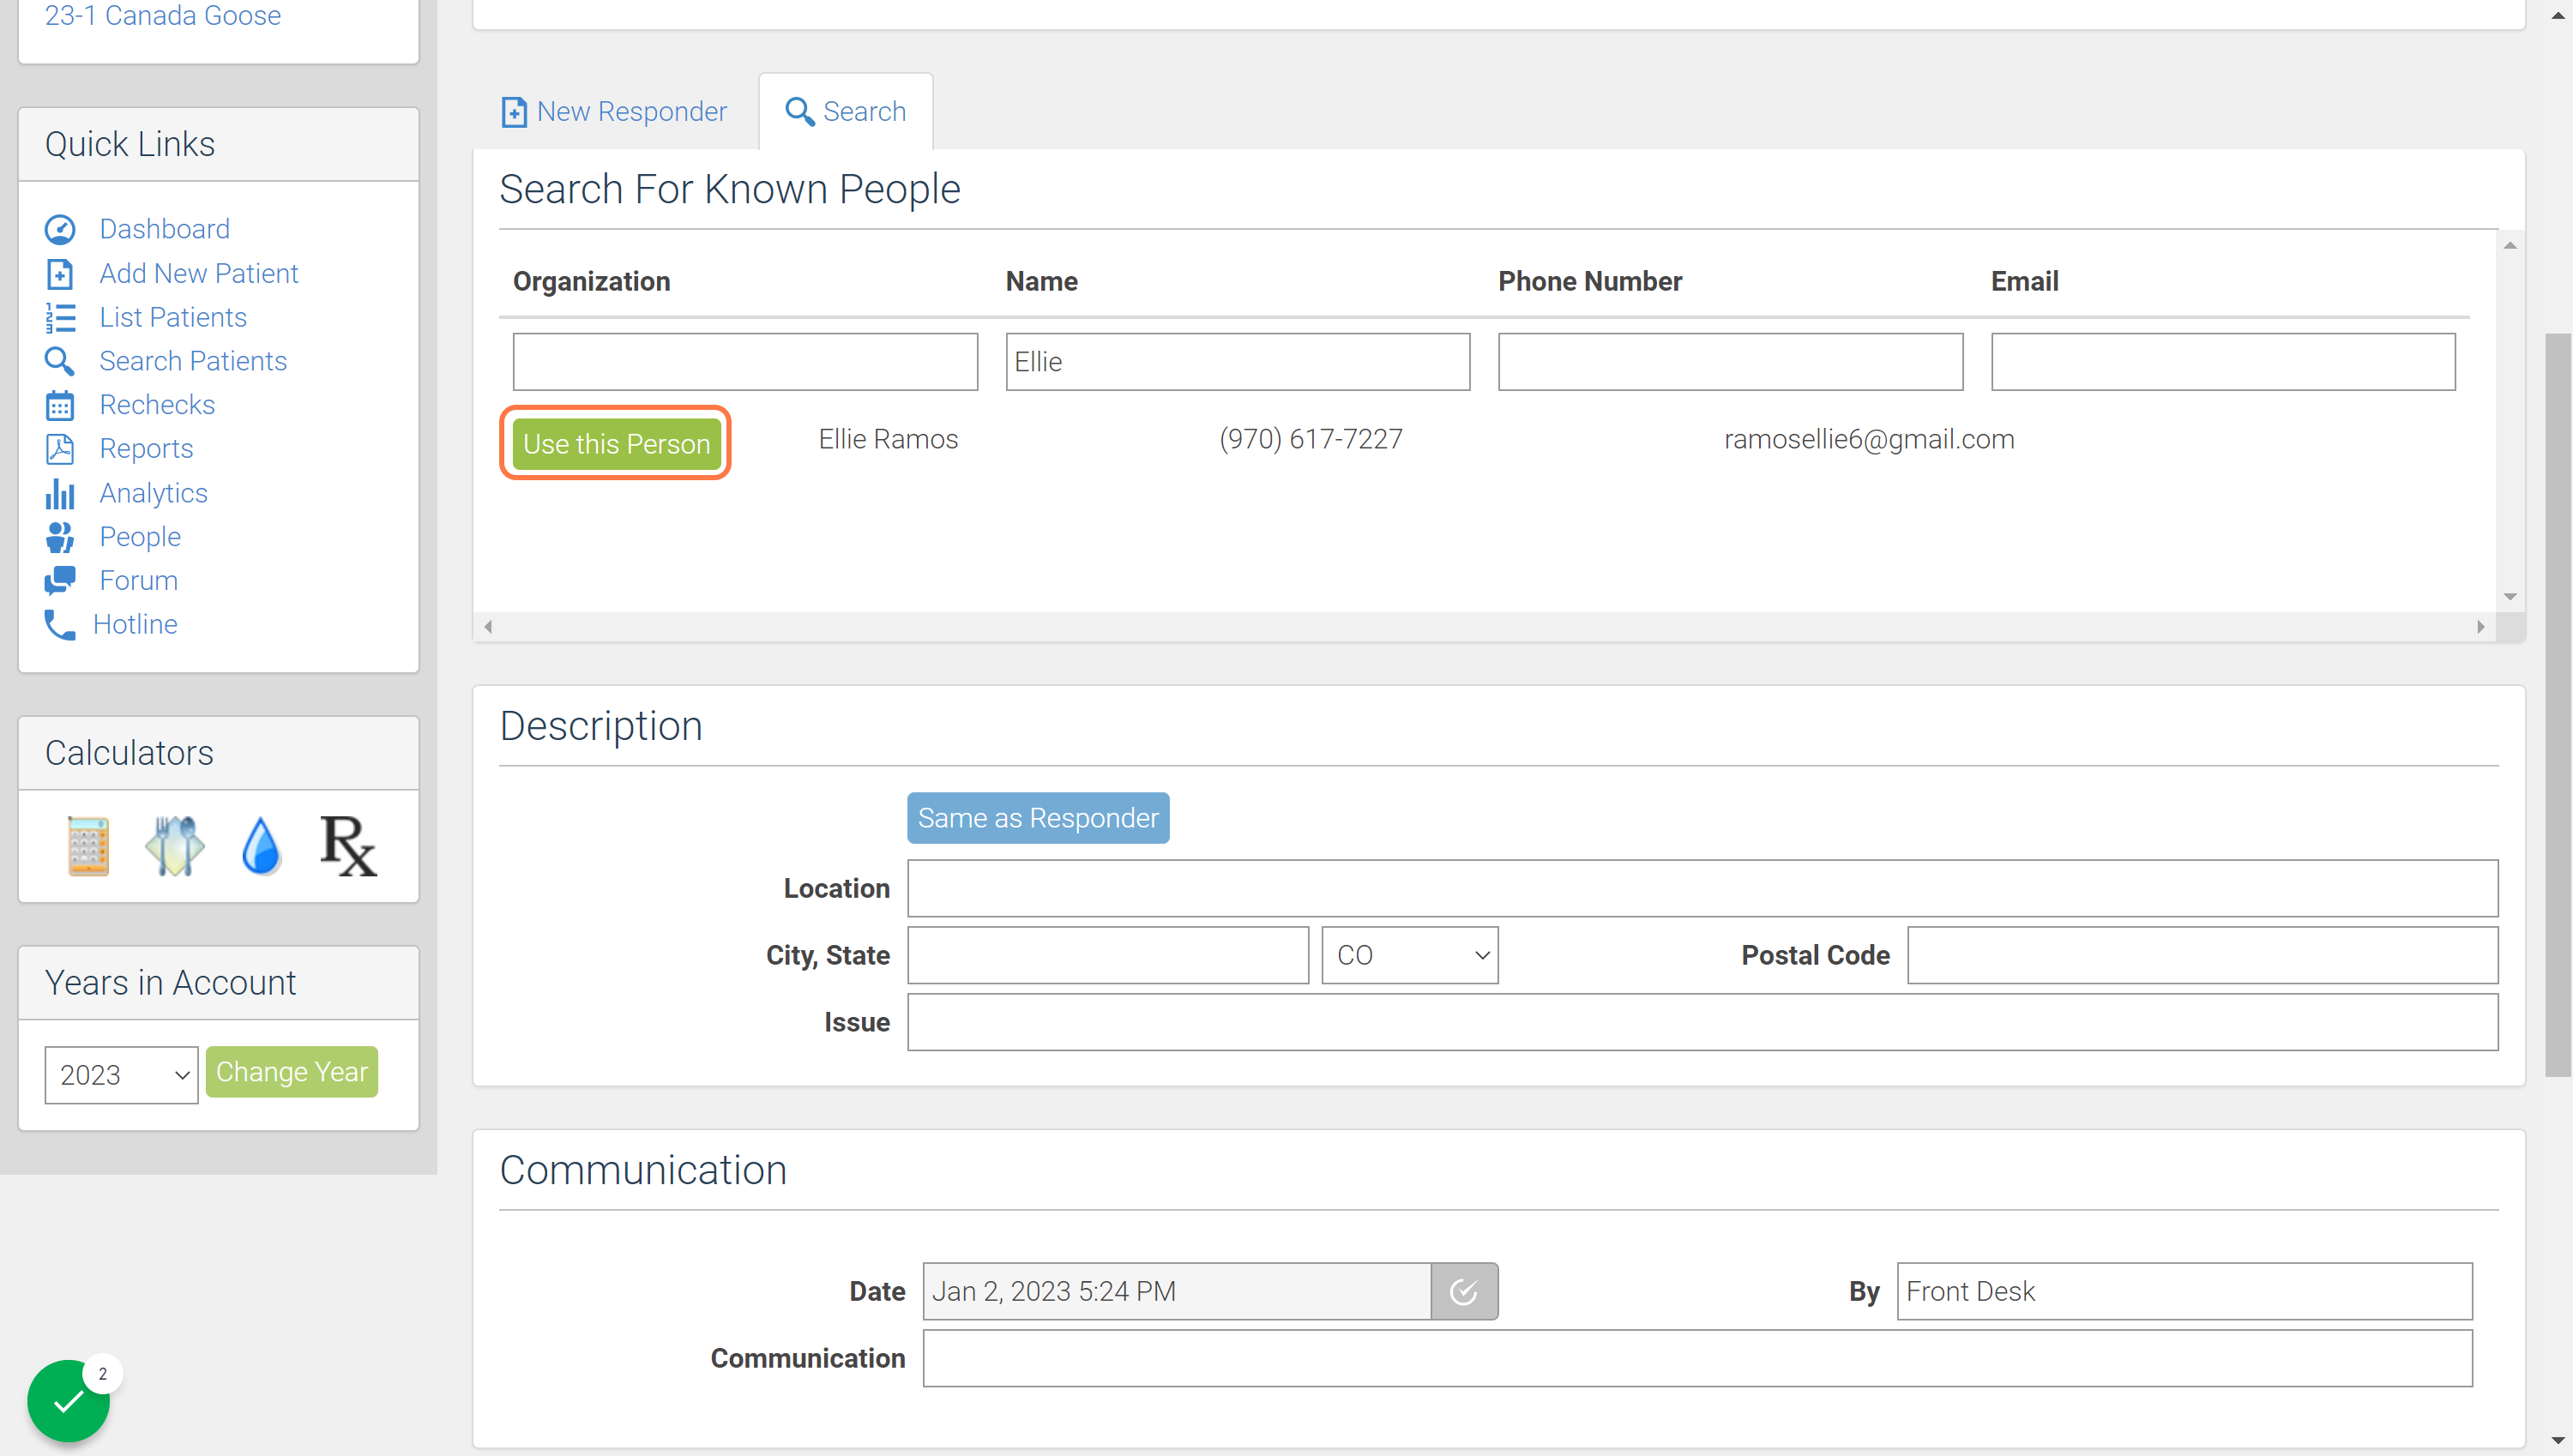Click Use this Person button

coord(616,443)
